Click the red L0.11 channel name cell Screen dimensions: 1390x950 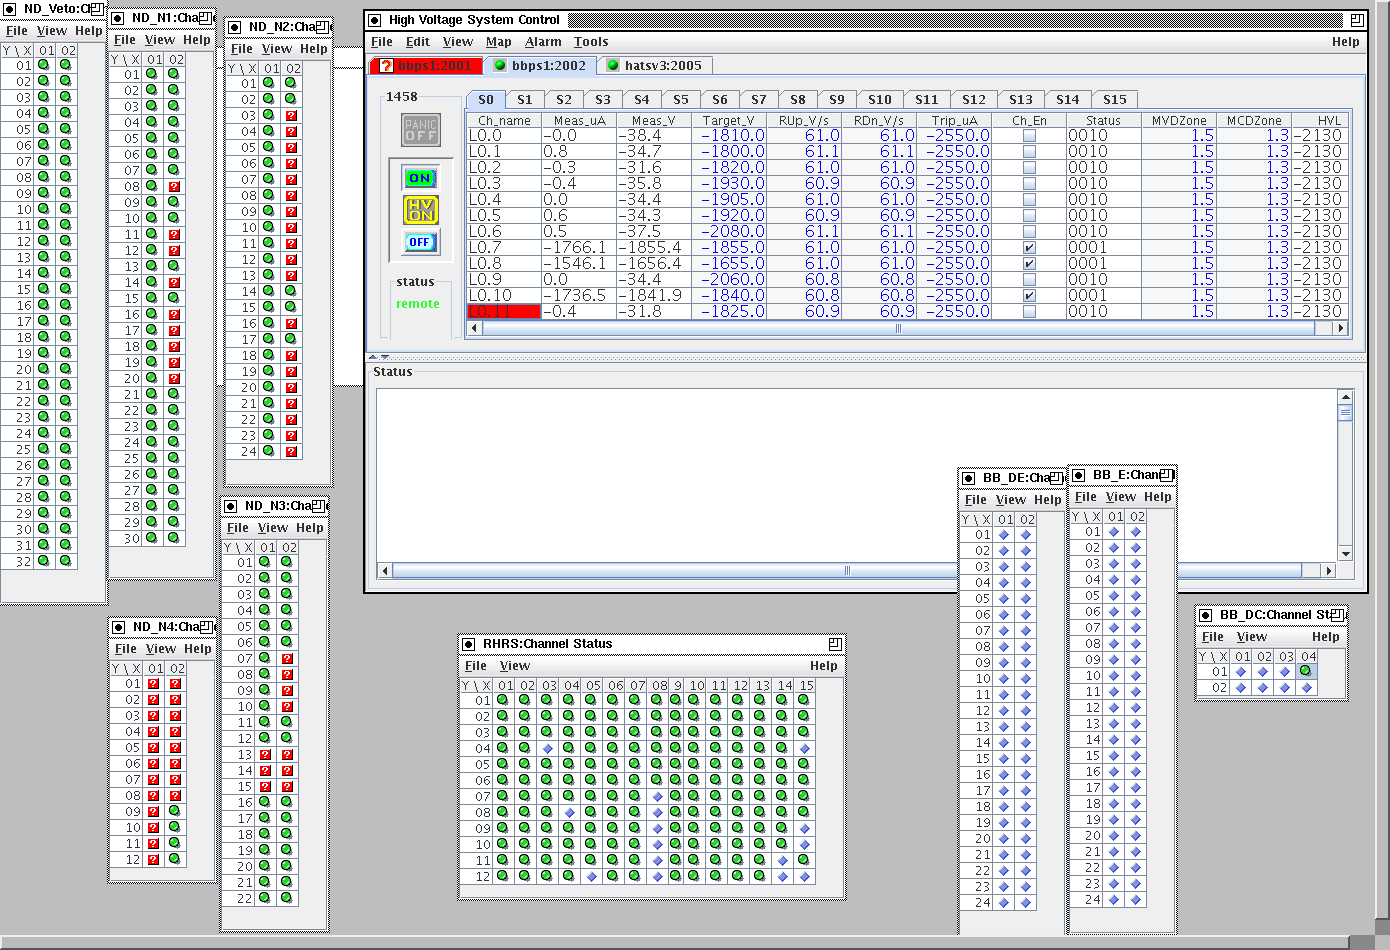(x=504, y=312)
